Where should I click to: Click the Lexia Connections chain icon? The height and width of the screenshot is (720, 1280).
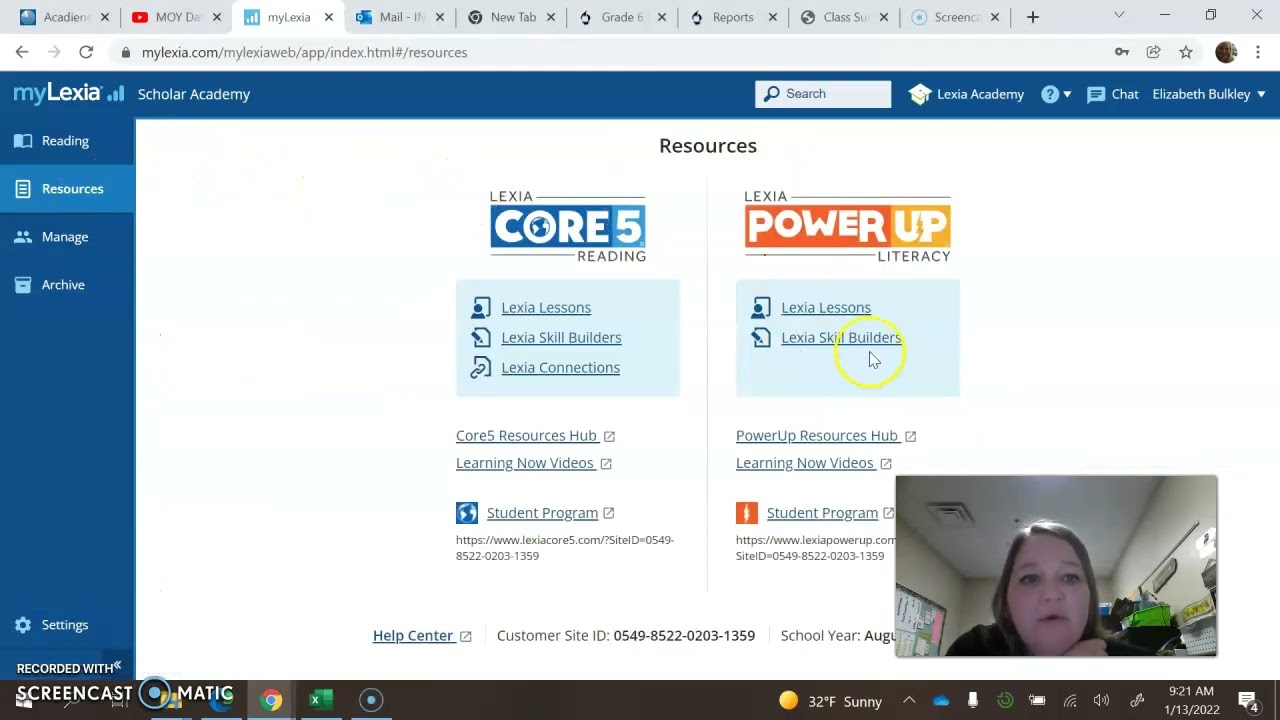pyautogui.click(x=481, y=368)
